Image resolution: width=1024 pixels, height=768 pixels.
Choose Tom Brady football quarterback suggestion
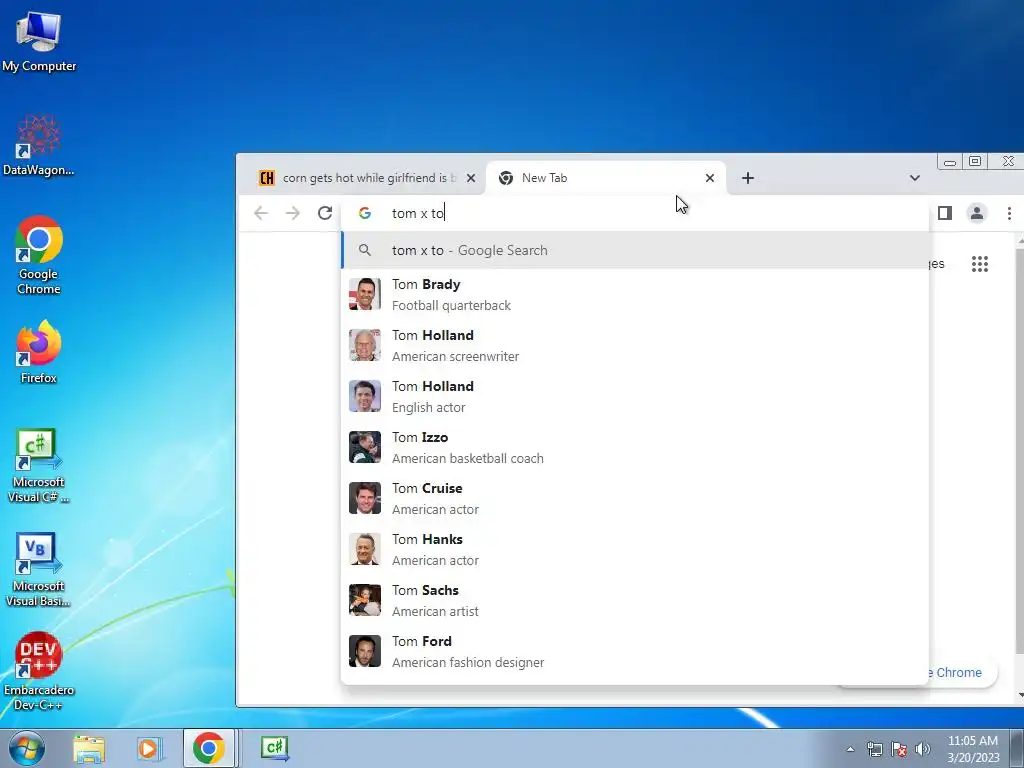pos(635,295)
